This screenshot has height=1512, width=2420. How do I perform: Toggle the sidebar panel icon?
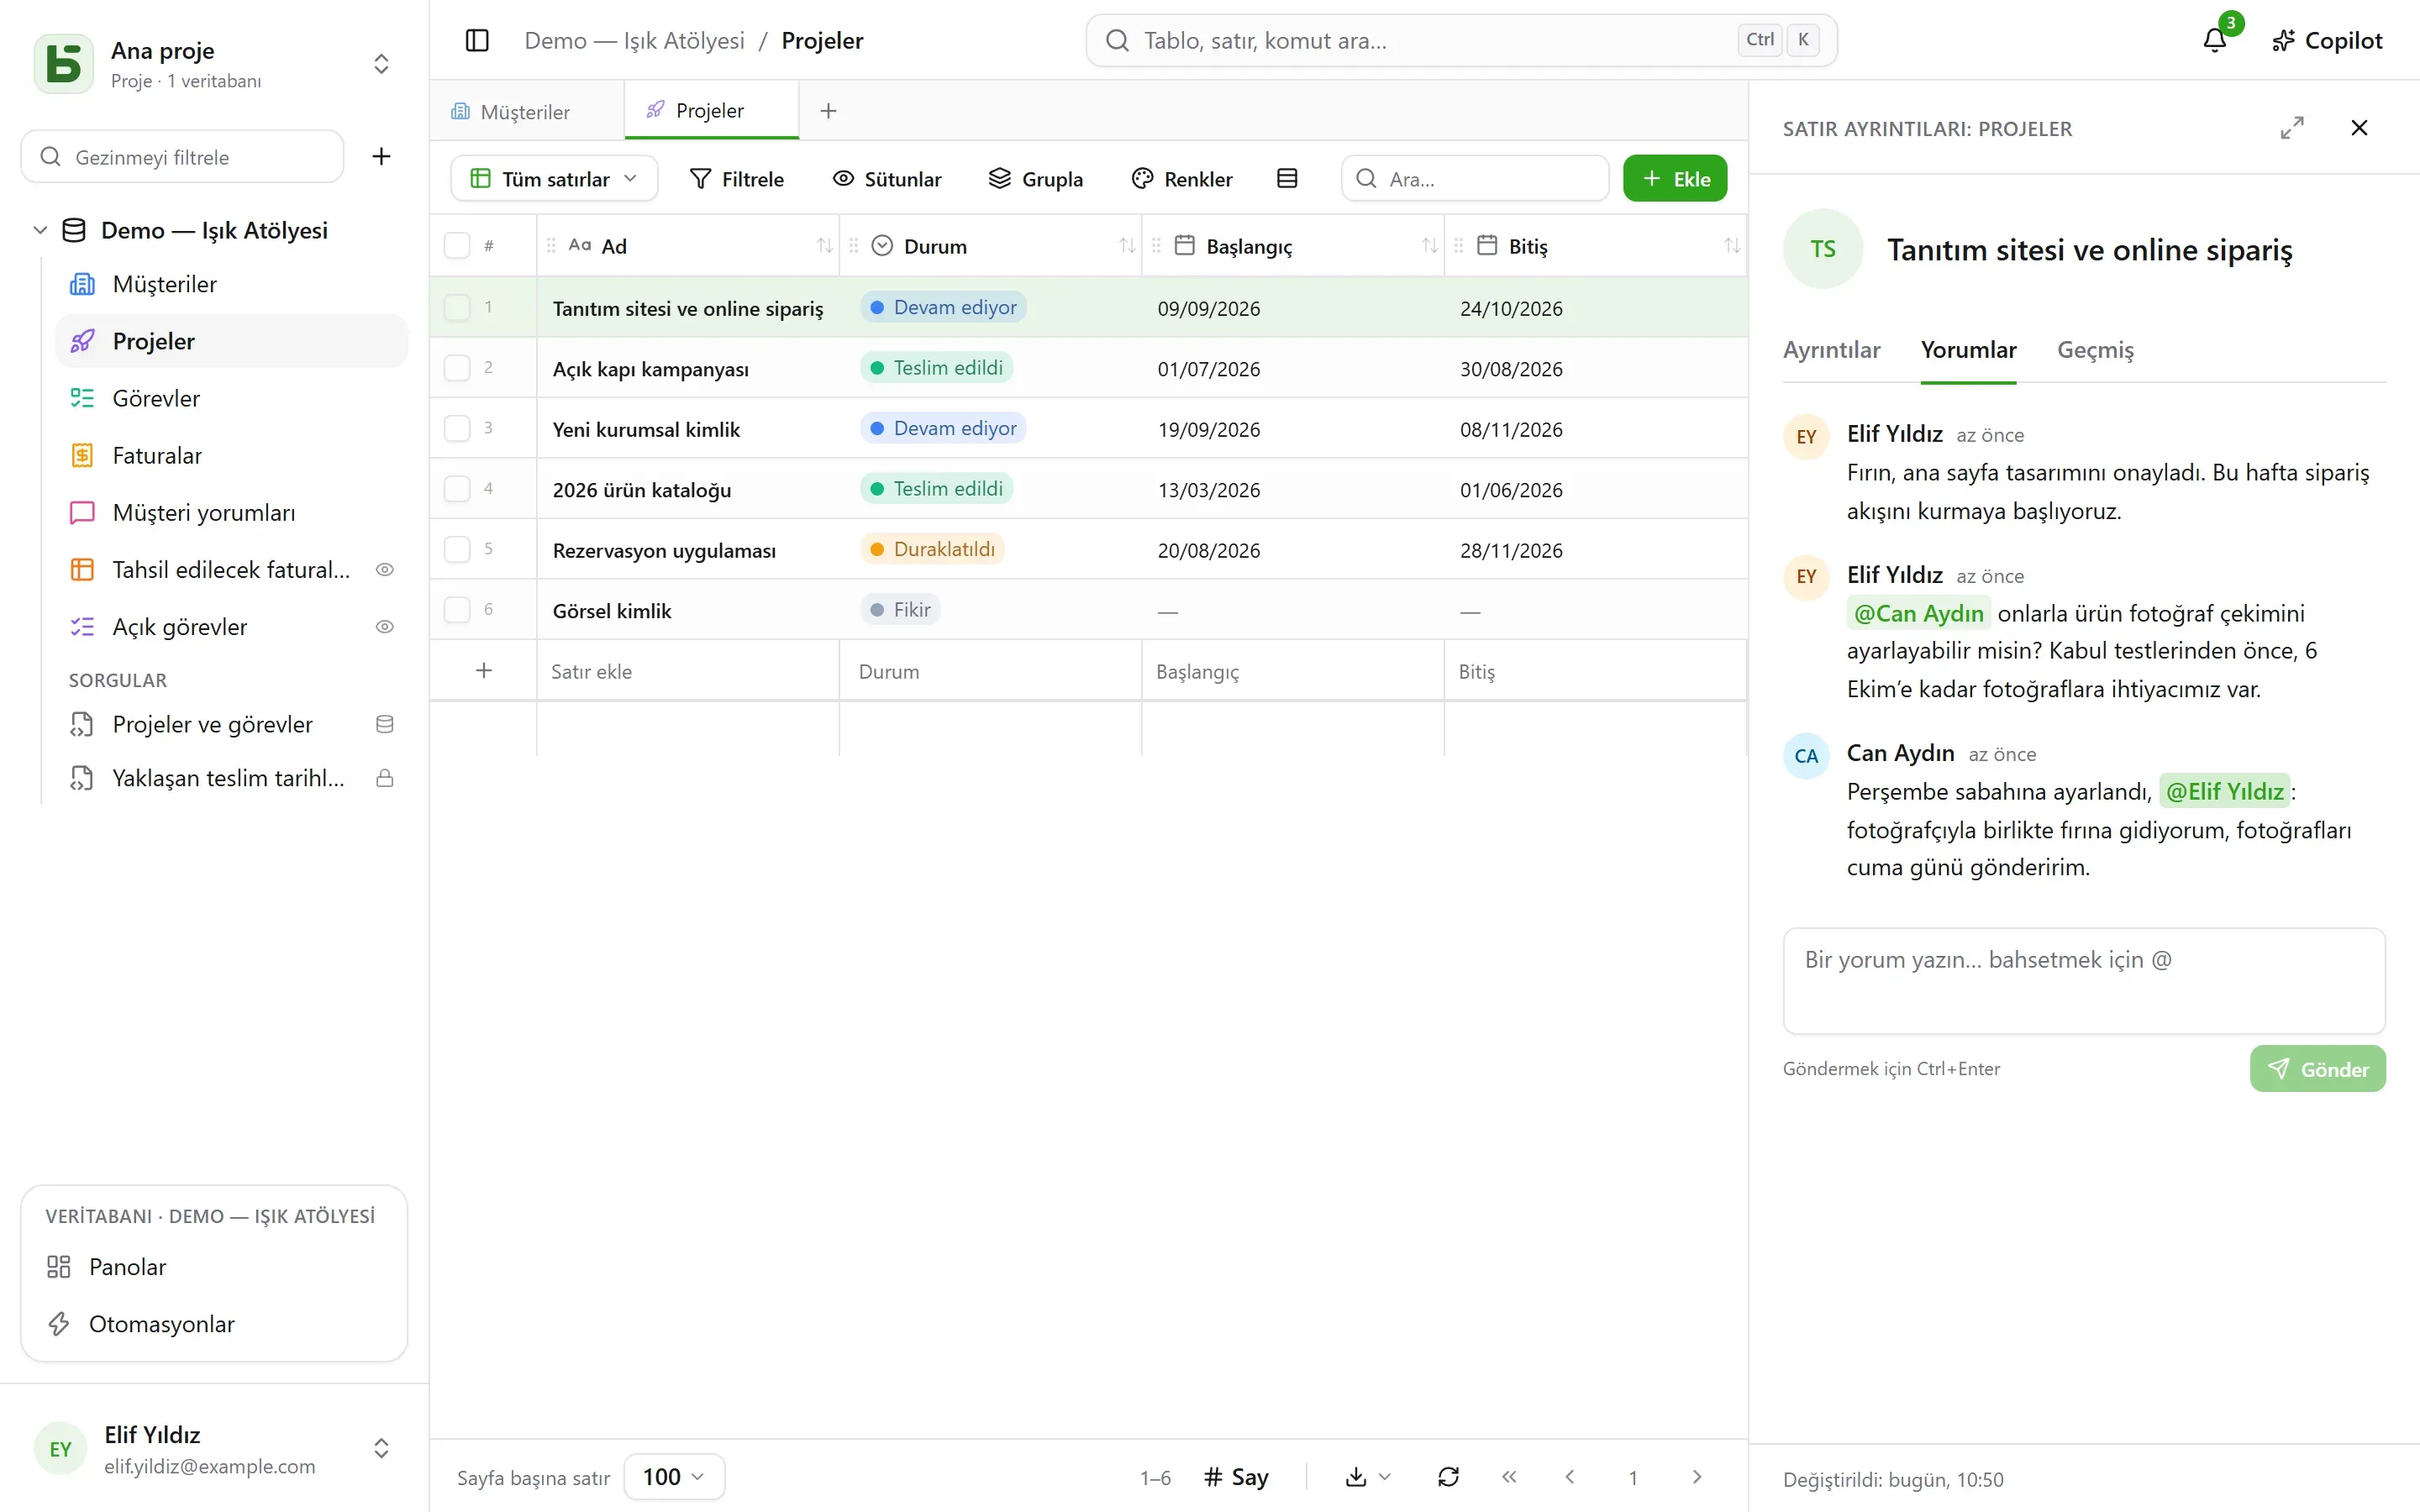tap(477, 40)
